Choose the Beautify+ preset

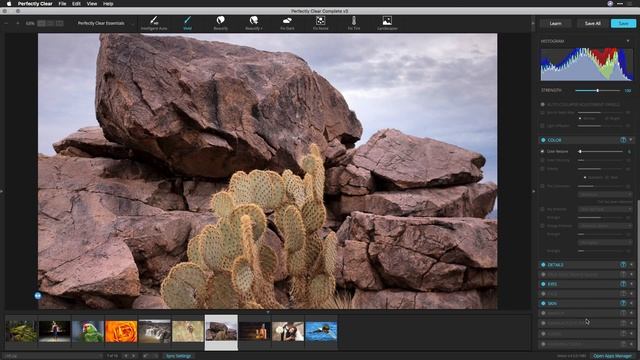point(253,23)
